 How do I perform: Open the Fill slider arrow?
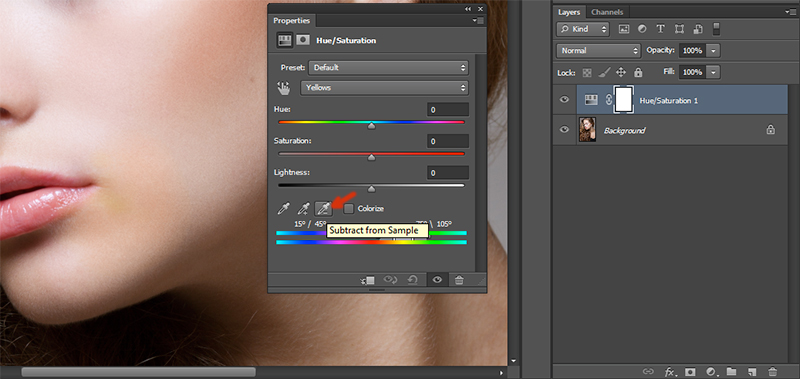click(713, 72)
